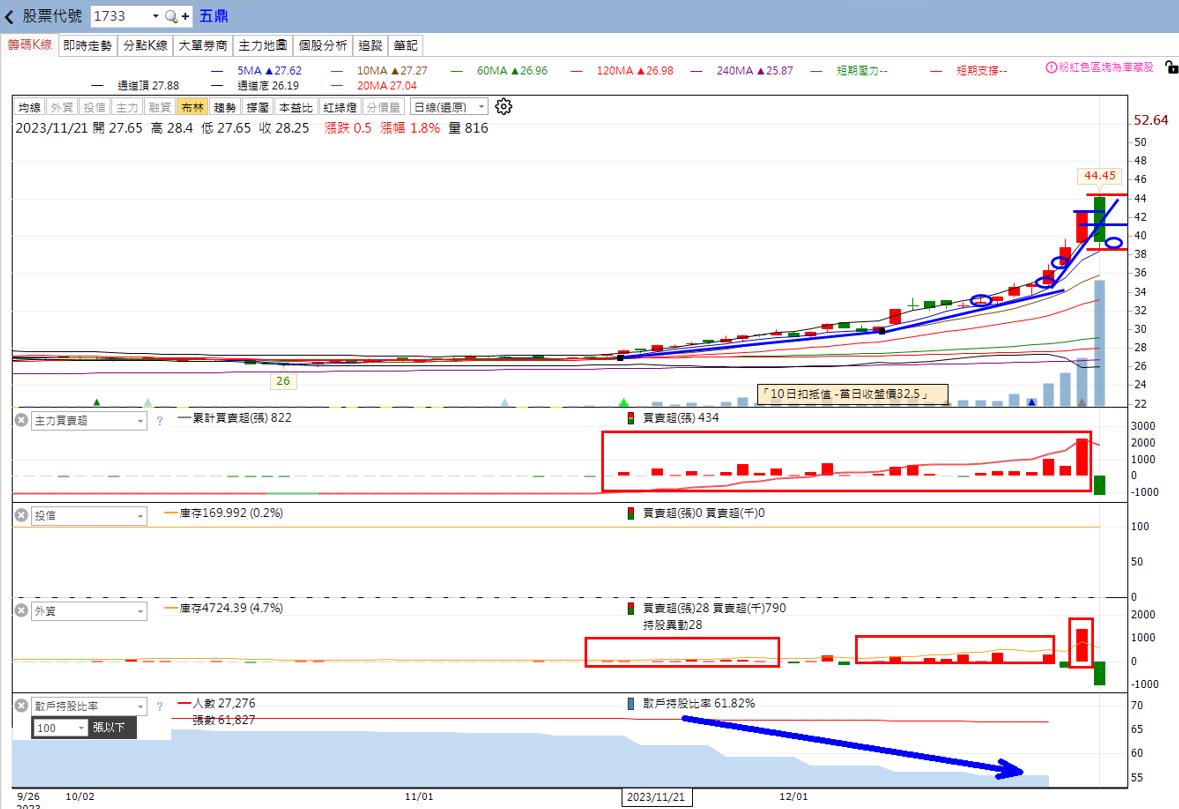Toggle the 布林 overlay button
This screenshot has height=809, width=1179.
192,107
